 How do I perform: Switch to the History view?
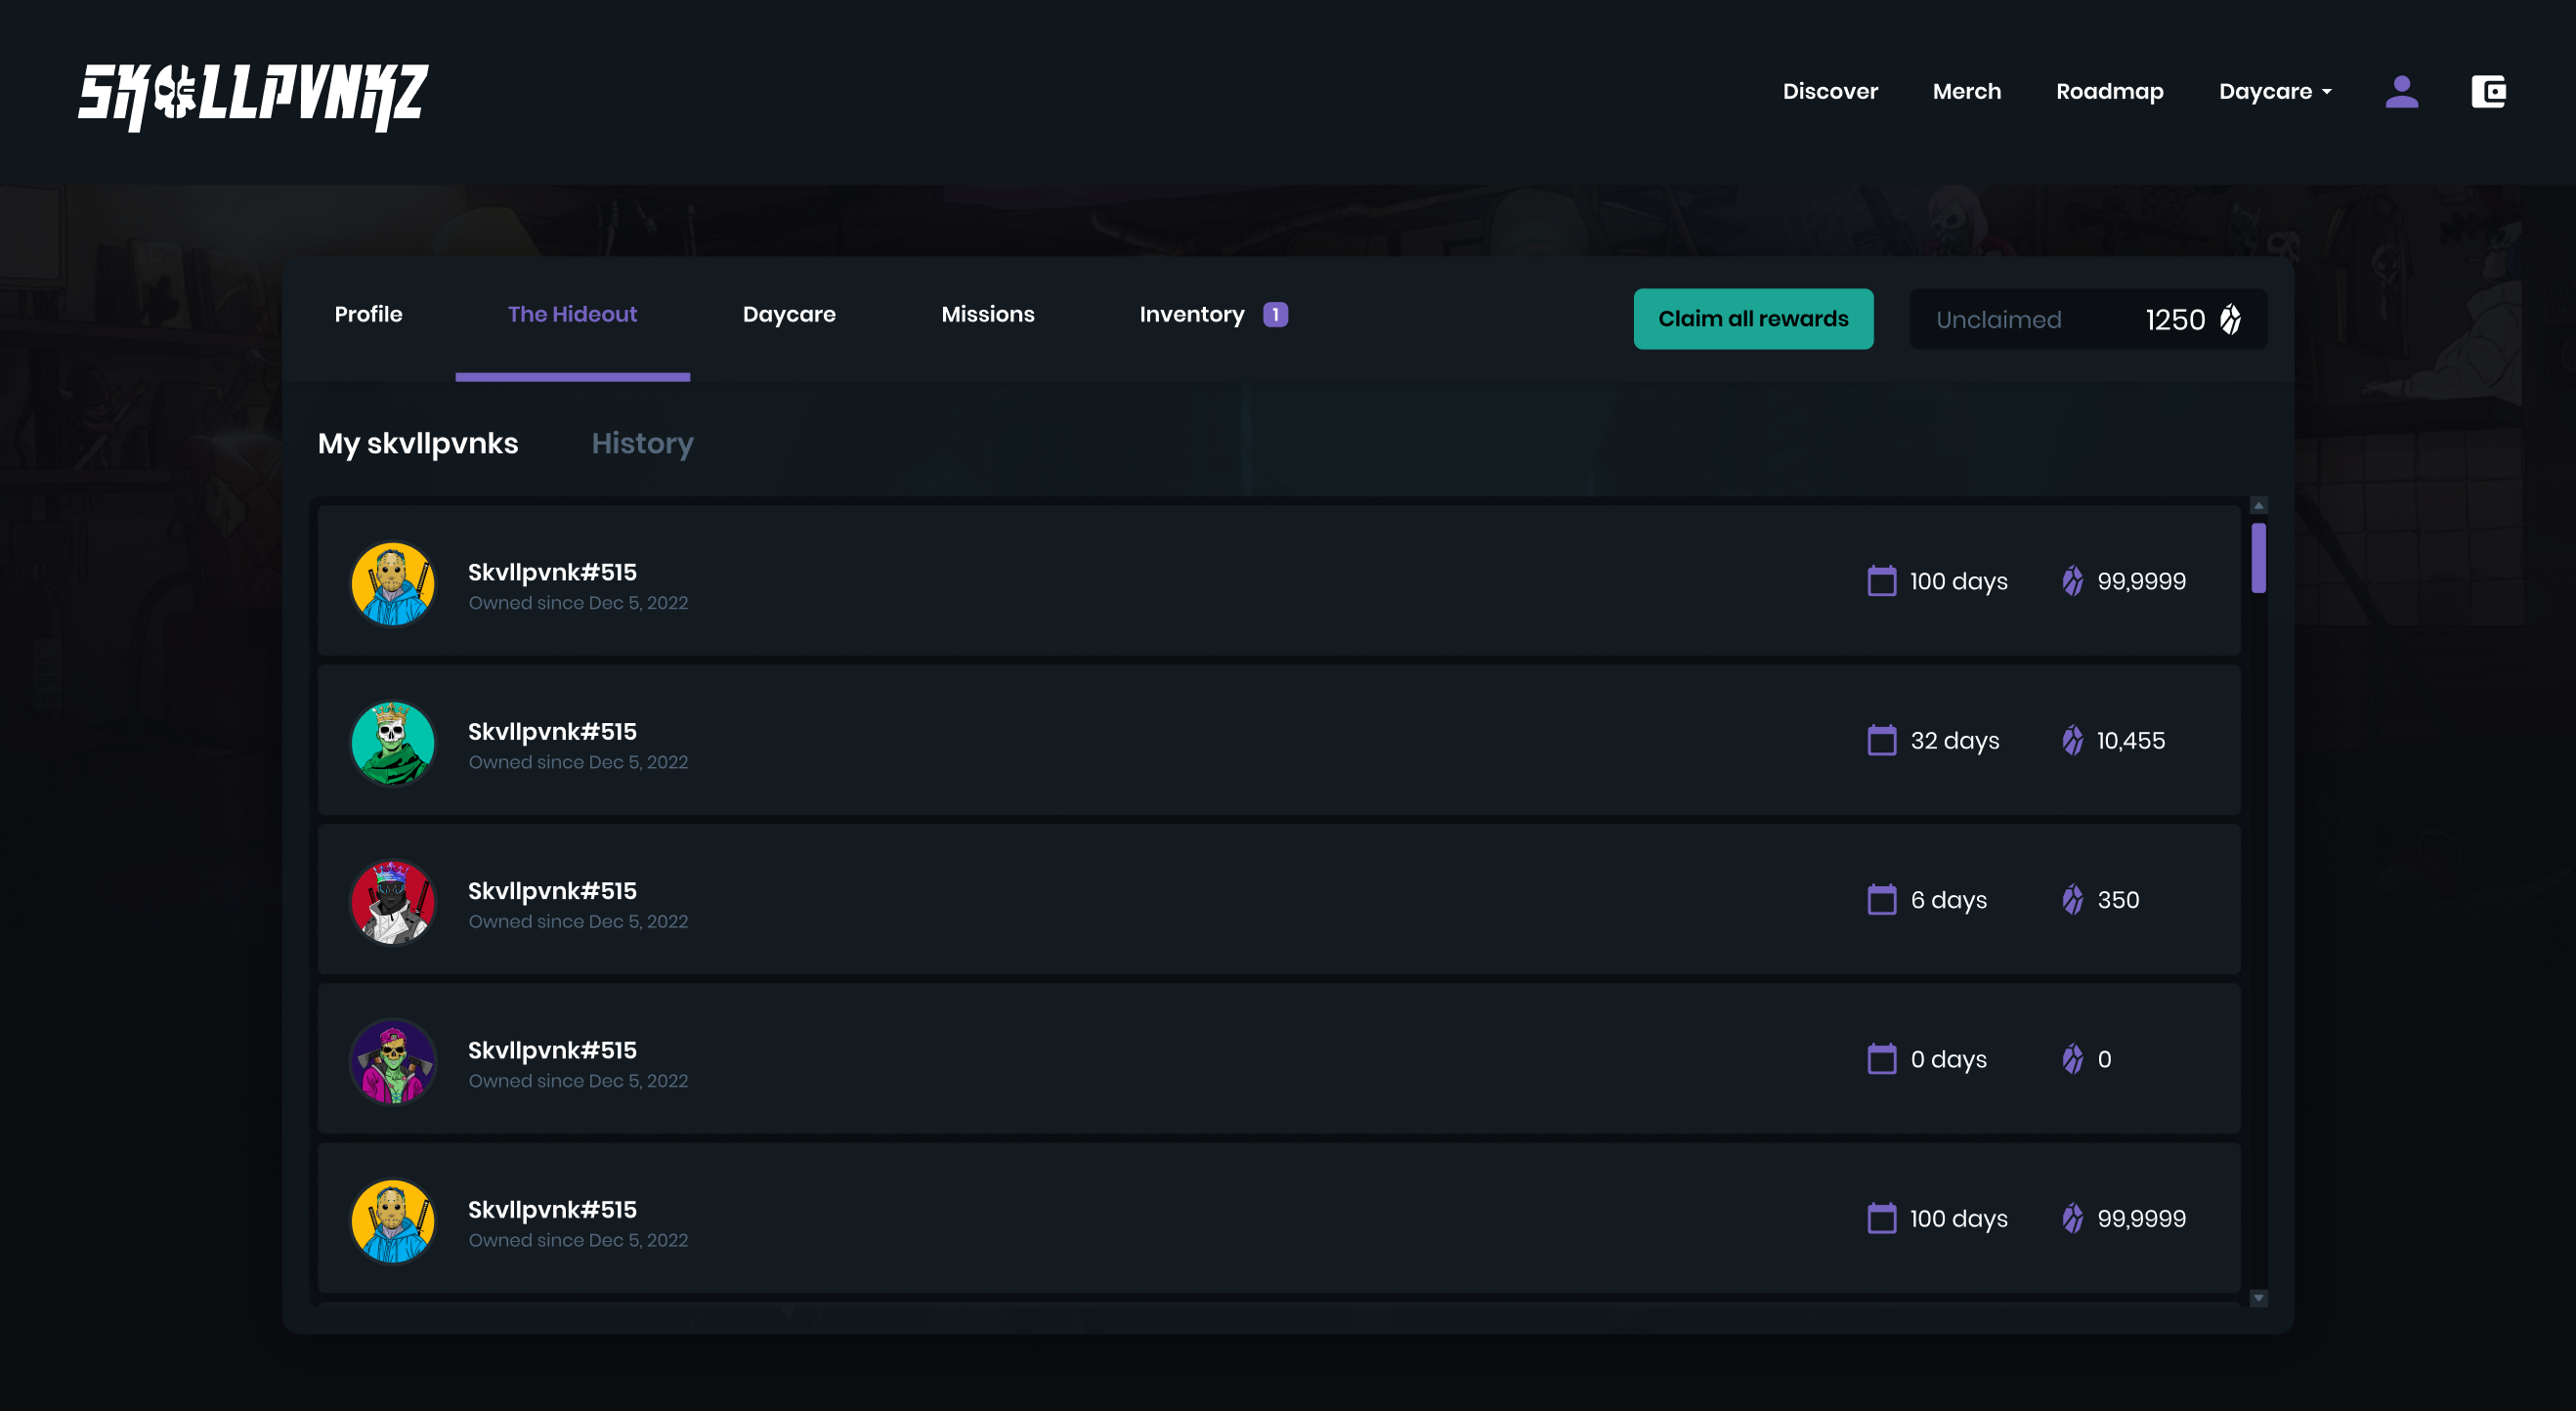coord(642,443)
